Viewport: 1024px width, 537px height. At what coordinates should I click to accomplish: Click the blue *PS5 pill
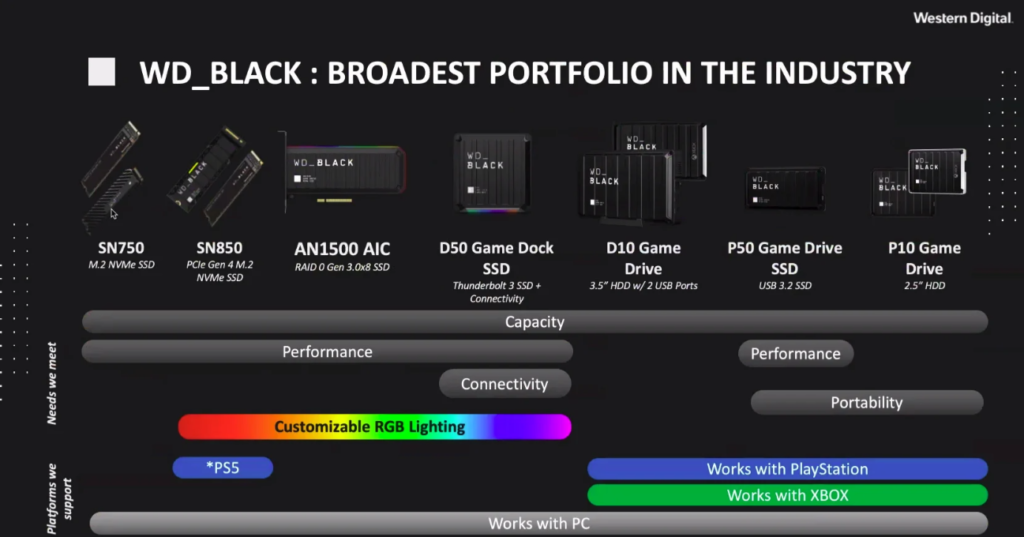tap(223, 468)
